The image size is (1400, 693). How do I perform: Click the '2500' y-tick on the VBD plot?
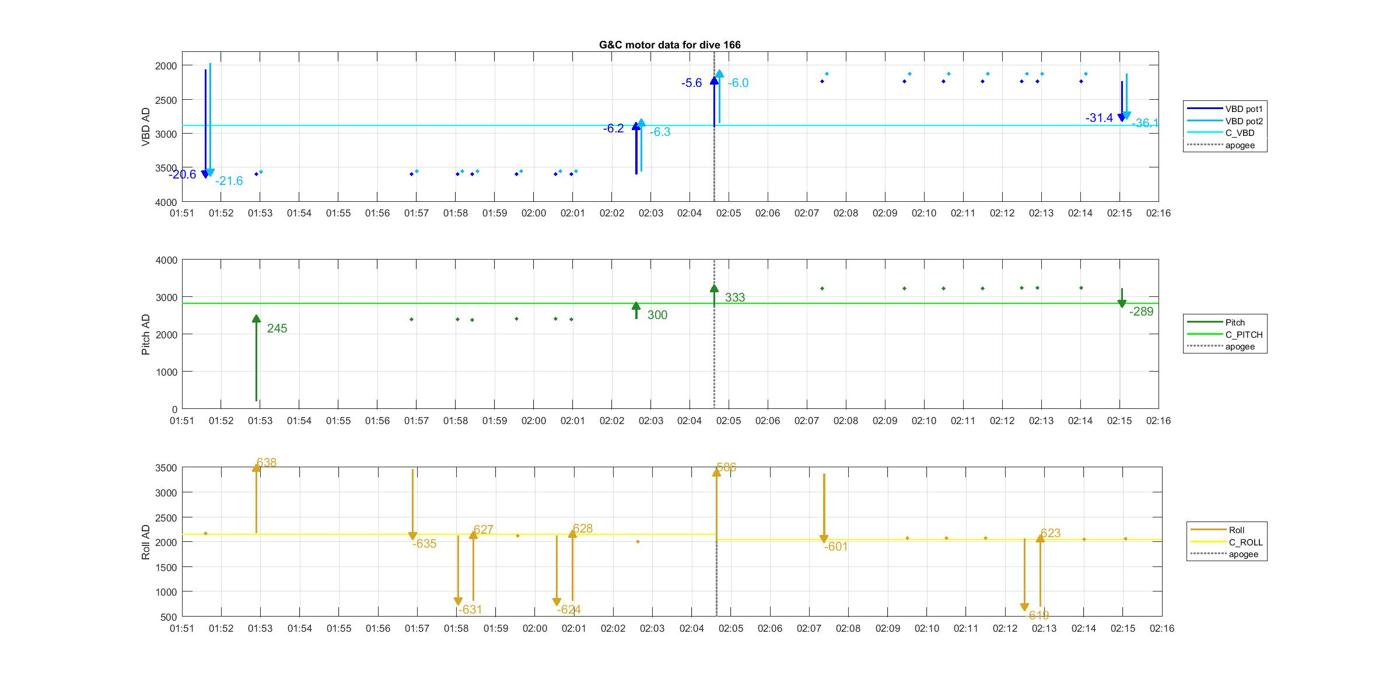coord(166,100)
